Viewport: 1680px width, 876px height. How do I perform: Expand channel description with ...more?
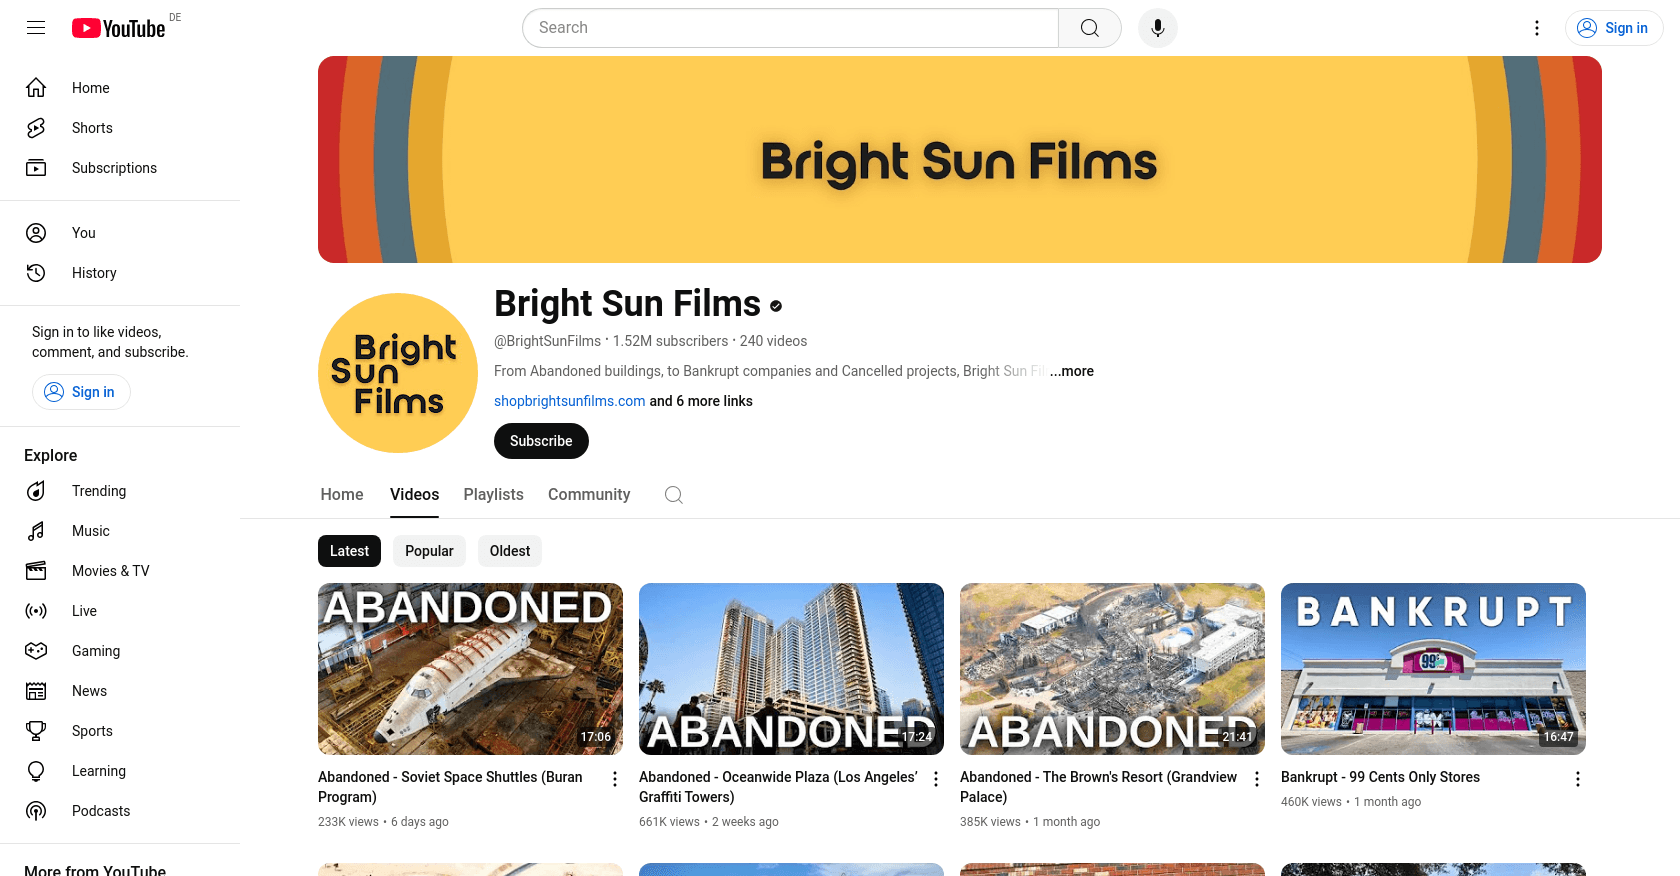[1071, 371]
